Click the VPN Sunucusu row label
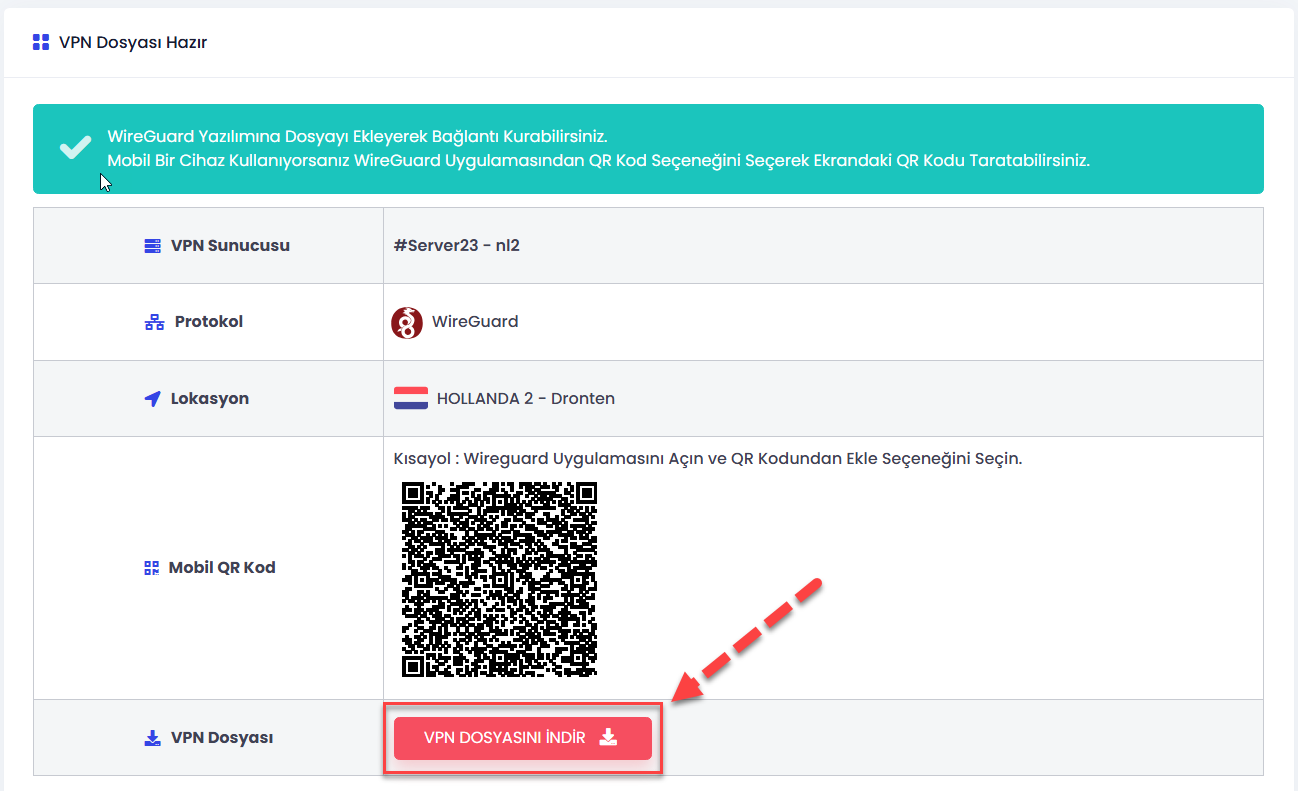The width and height of the screenshot is (1298, 791). point(230,246)
